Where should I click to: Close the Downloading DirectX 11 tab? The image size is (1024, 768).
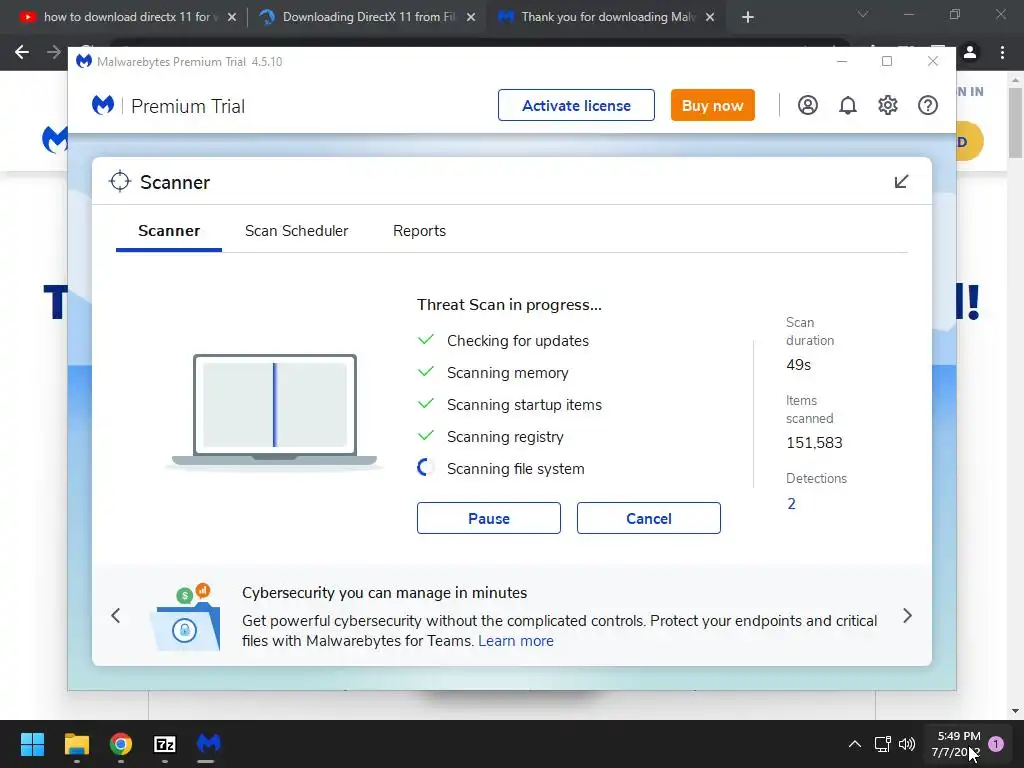pyautogui.click(x=471, y=17)
